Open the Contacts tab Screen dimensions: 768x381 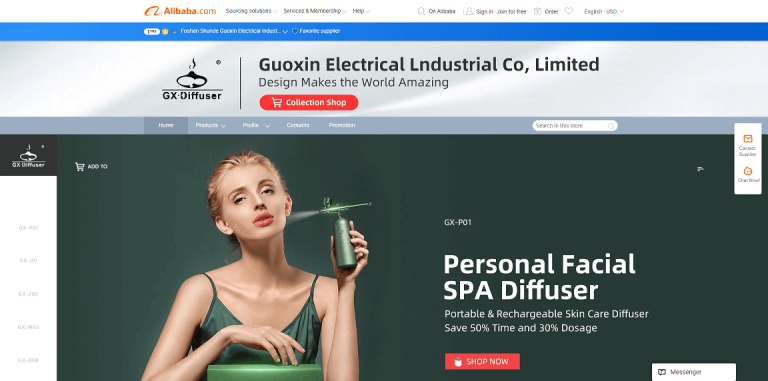(298, 125)
